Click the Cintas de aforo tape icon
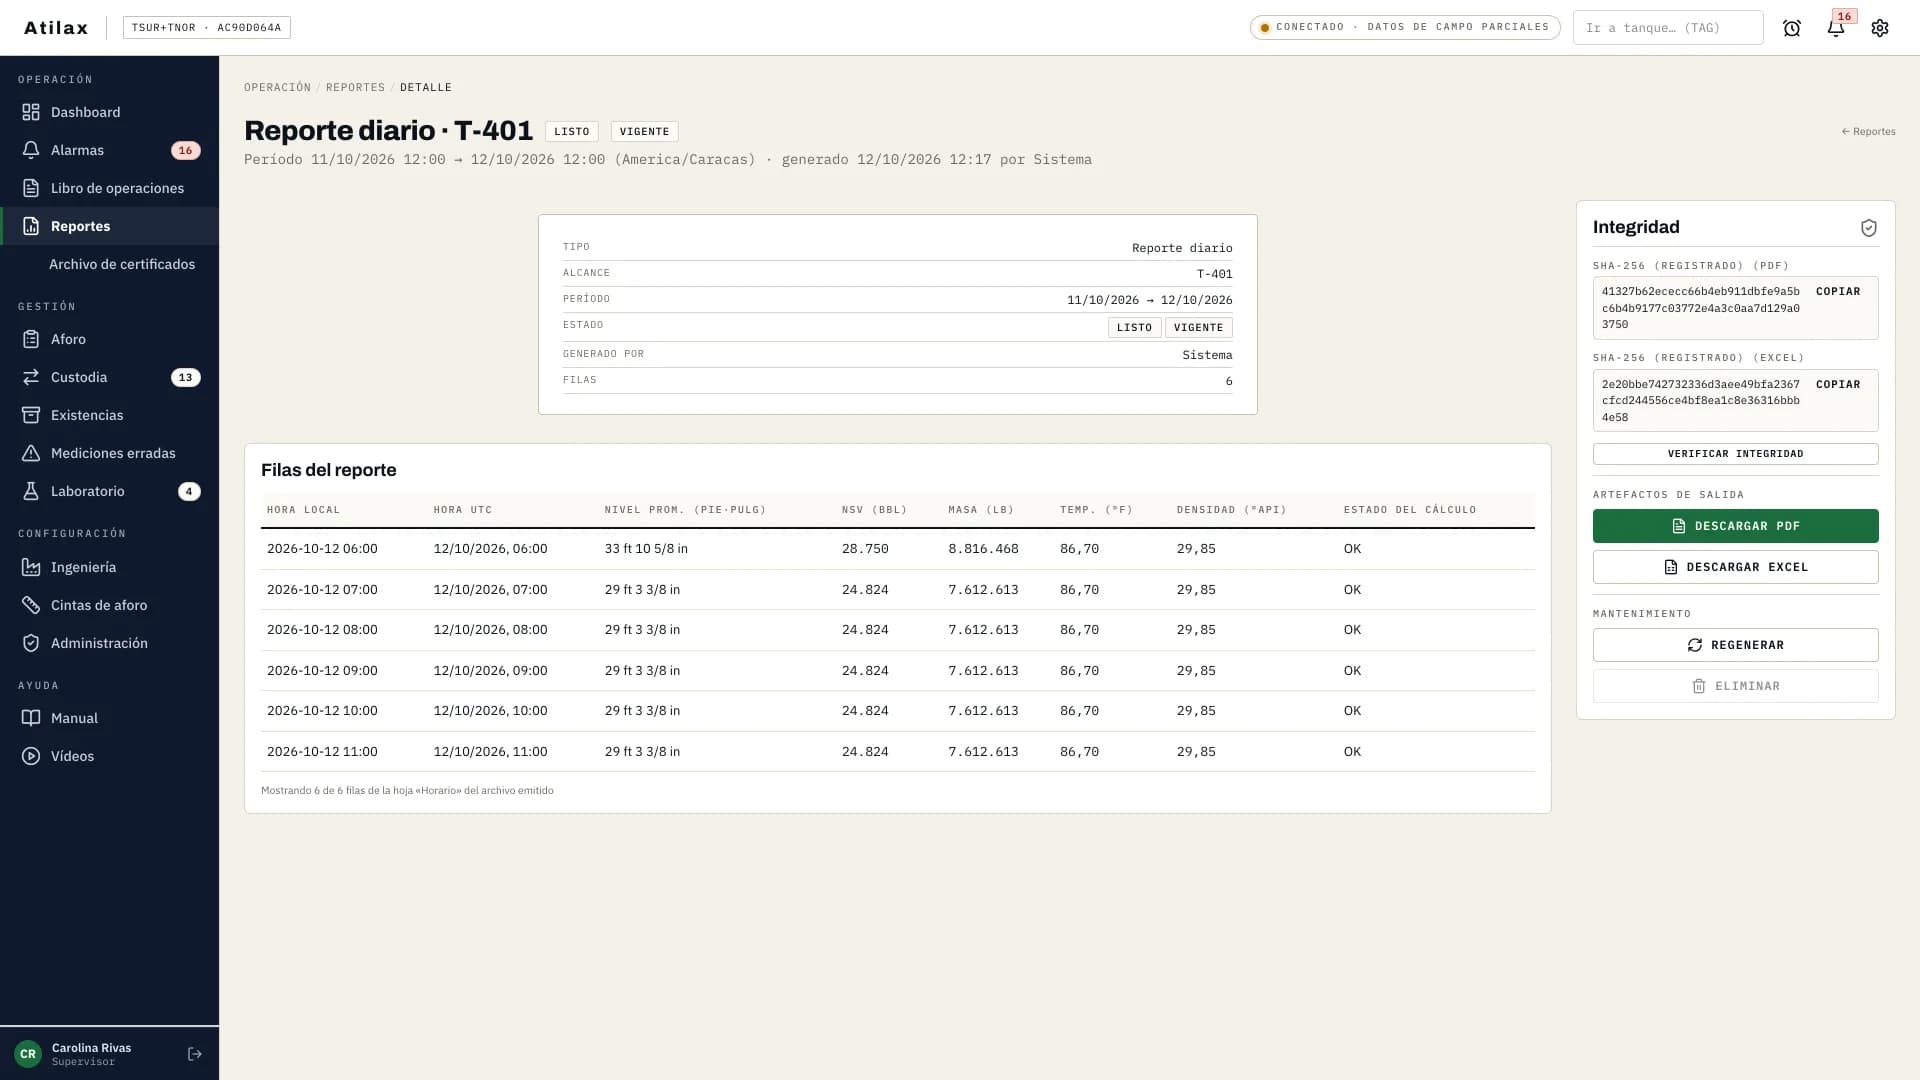 coord(31,605)
